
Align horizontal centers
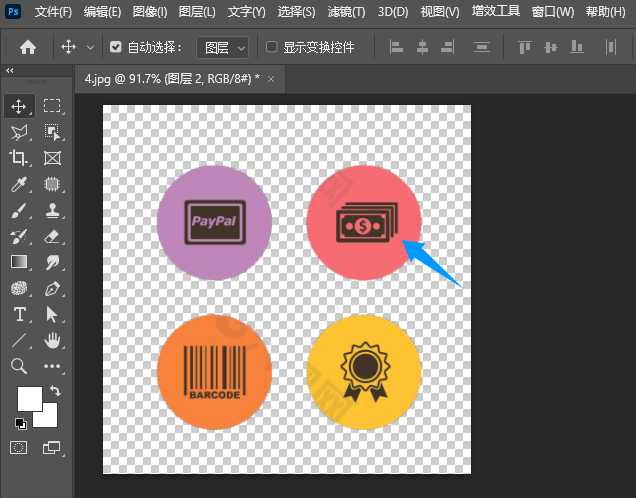422,47
